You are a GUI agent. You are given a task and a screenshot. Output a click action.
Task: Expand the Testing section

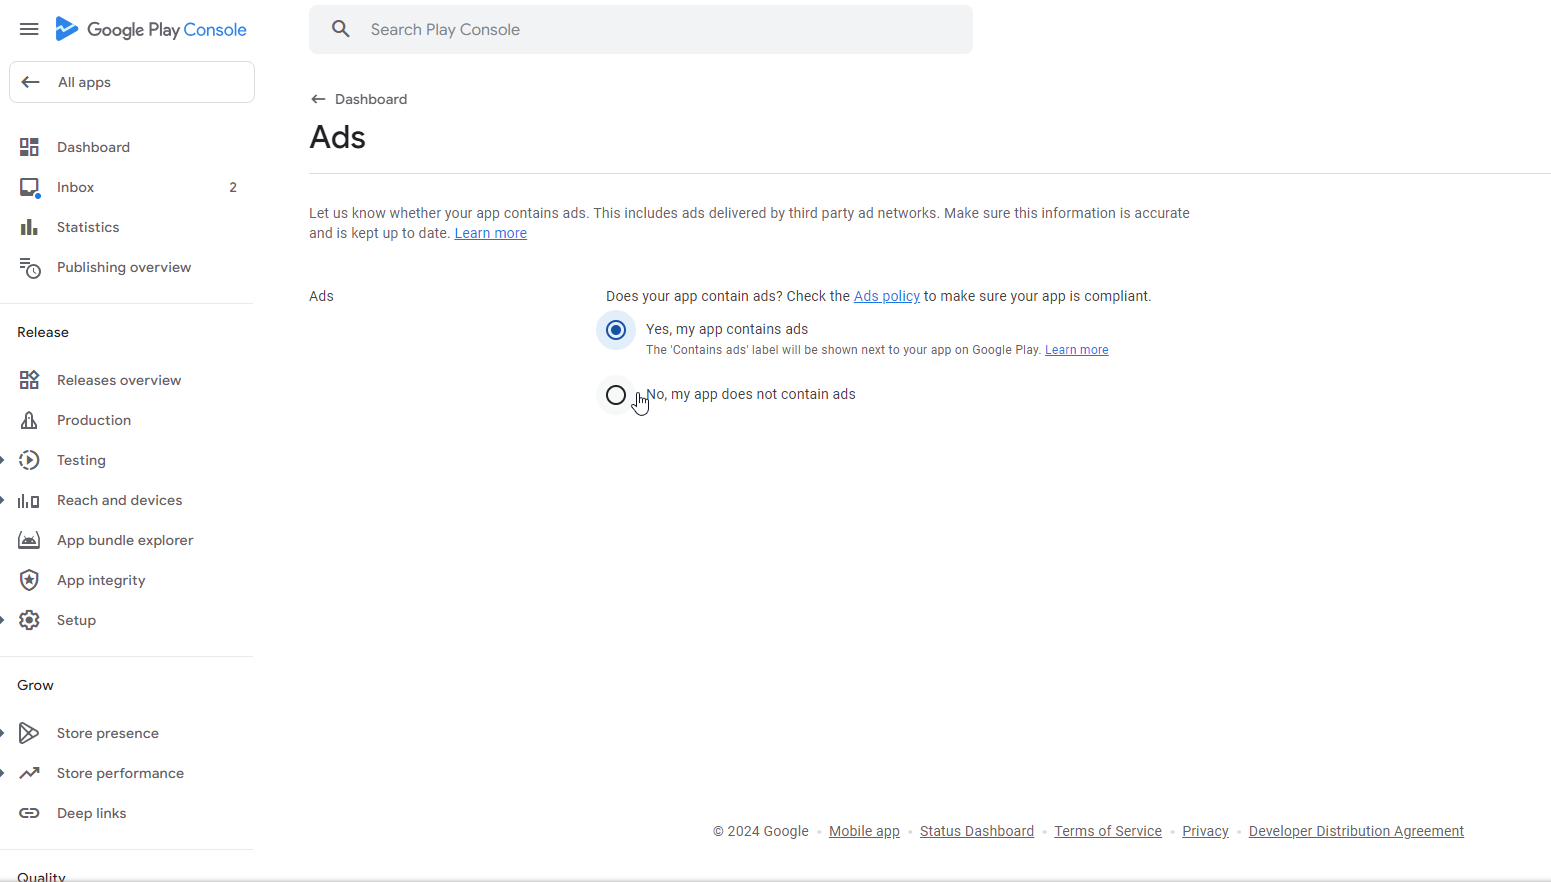pyautogui.click(x=80, y=460)
